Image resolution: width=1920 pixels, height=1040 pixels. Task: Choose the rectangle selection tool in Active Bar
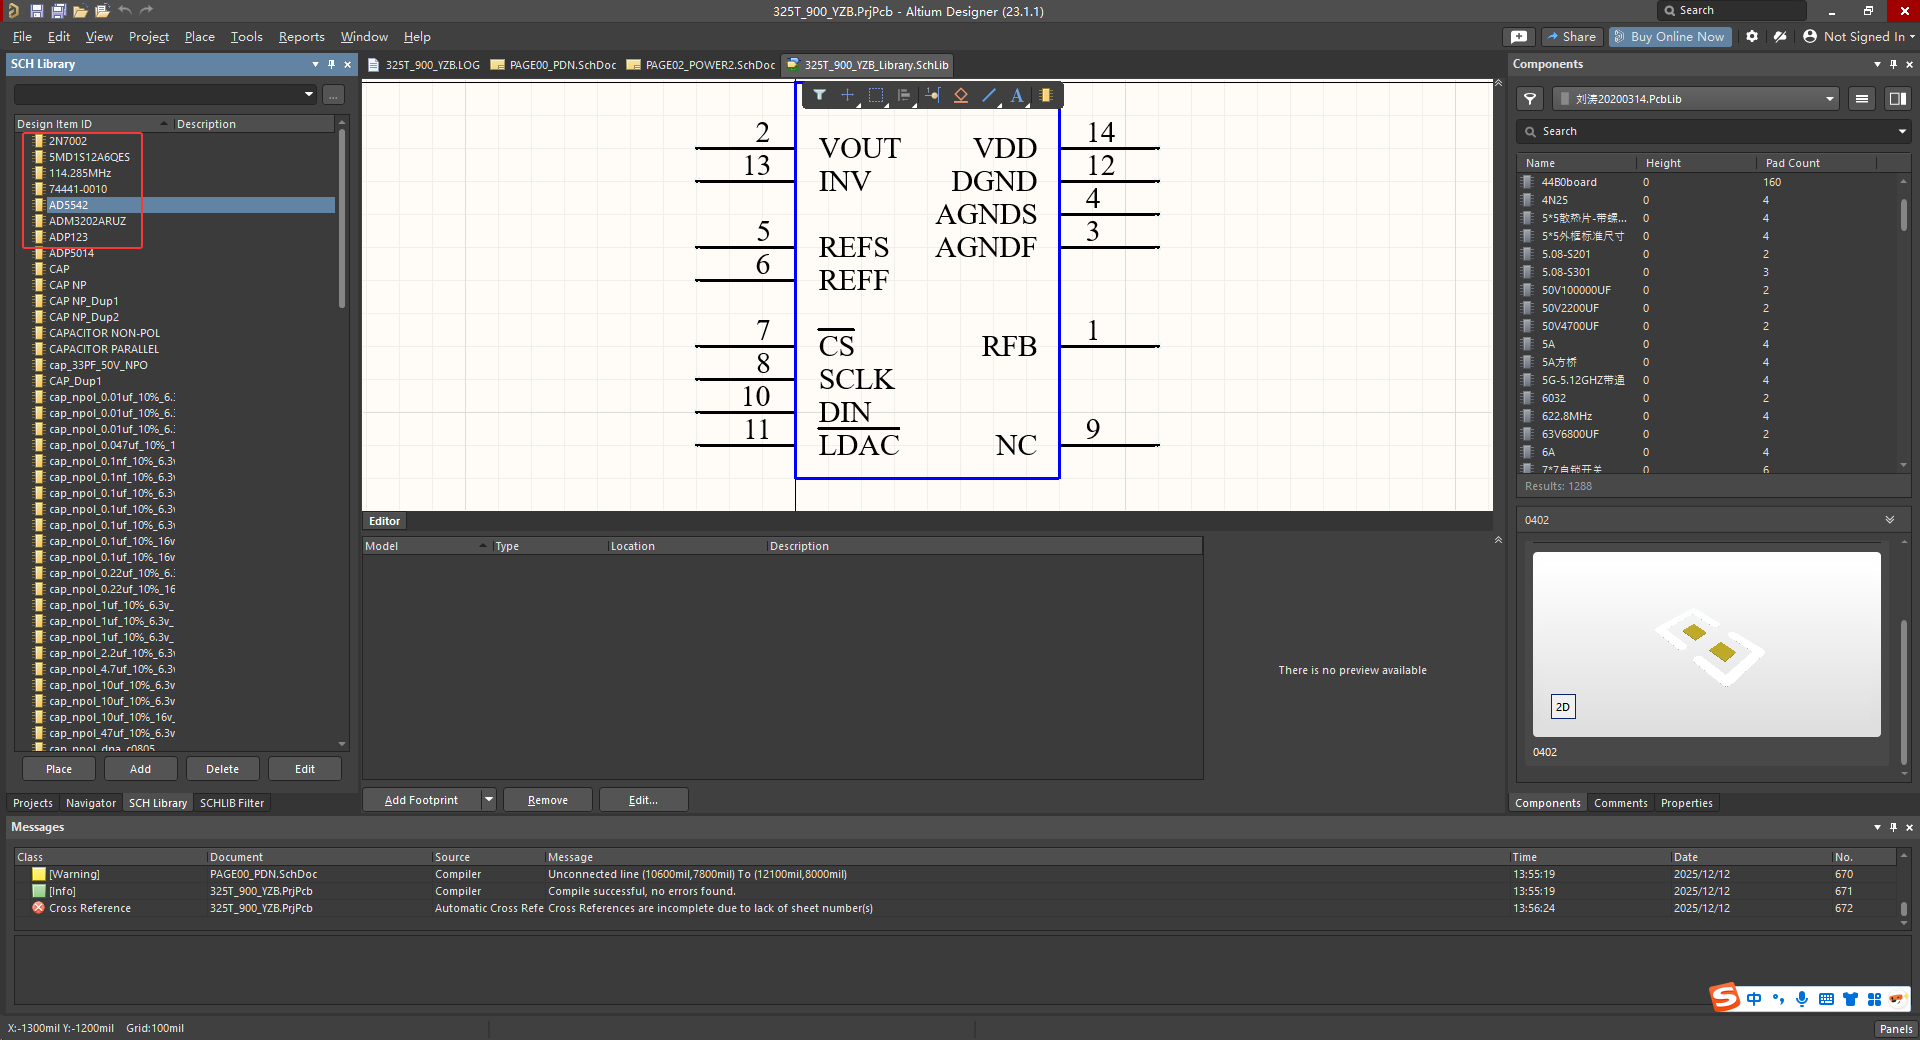pyautogui.click(x=876, y=95)
